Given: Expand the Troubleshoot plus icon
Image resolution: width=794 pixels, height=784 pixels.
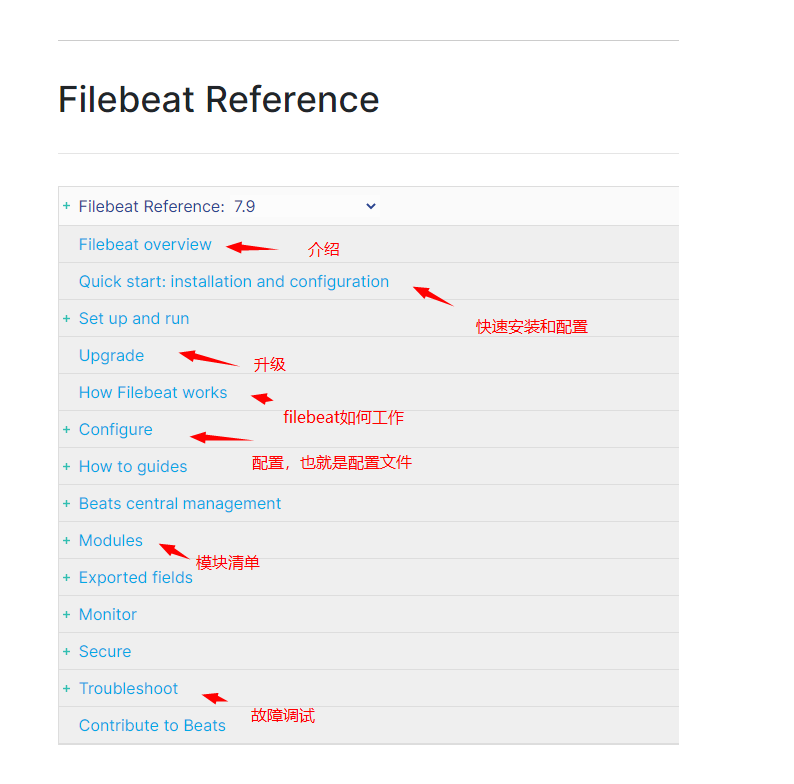Looking at the screenshot, I should 67,688.
